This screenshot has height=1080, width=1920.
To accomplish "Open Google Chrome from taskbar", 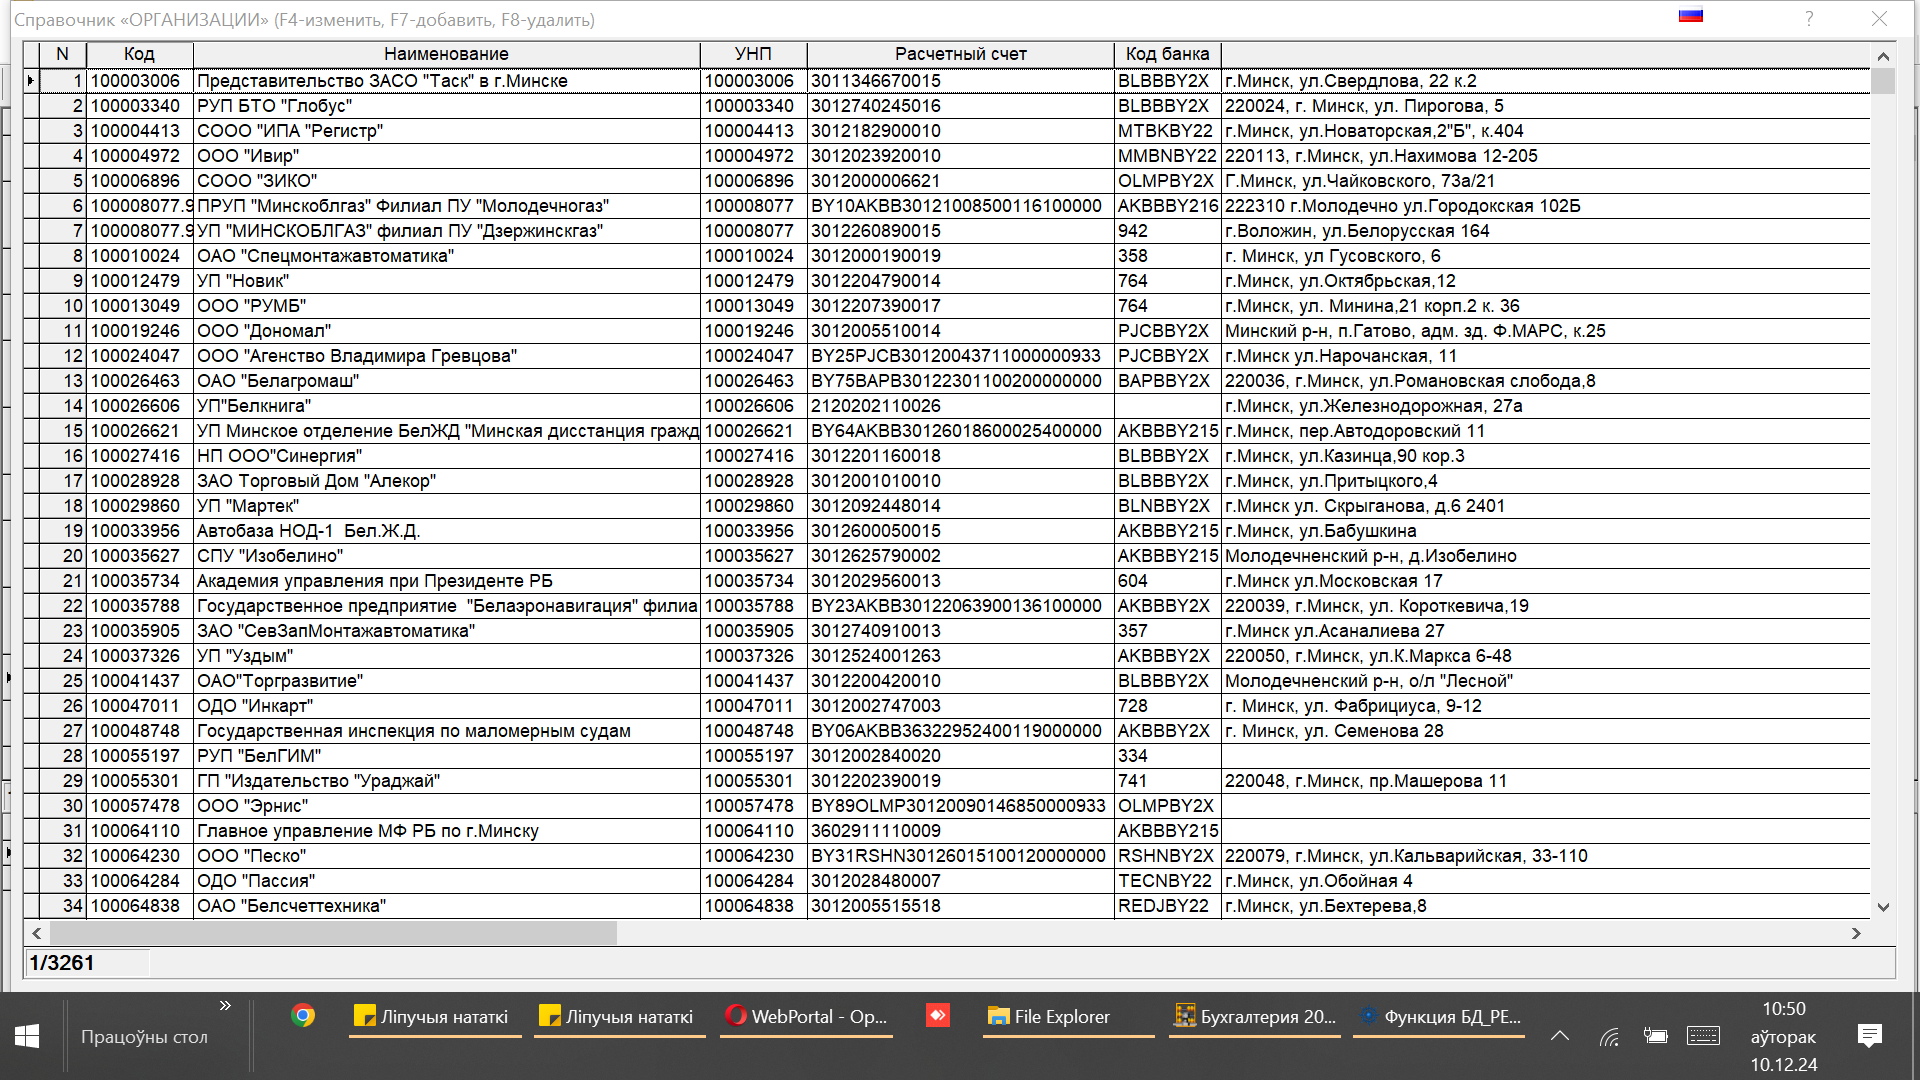I will pyautogui.click(x=303, y=1016).
